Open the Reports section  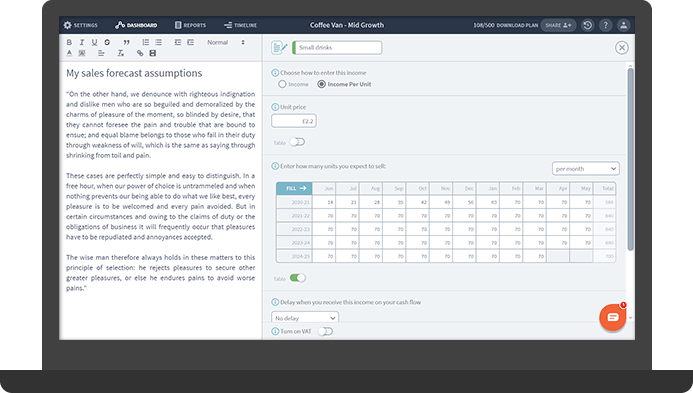click(190, 25)
